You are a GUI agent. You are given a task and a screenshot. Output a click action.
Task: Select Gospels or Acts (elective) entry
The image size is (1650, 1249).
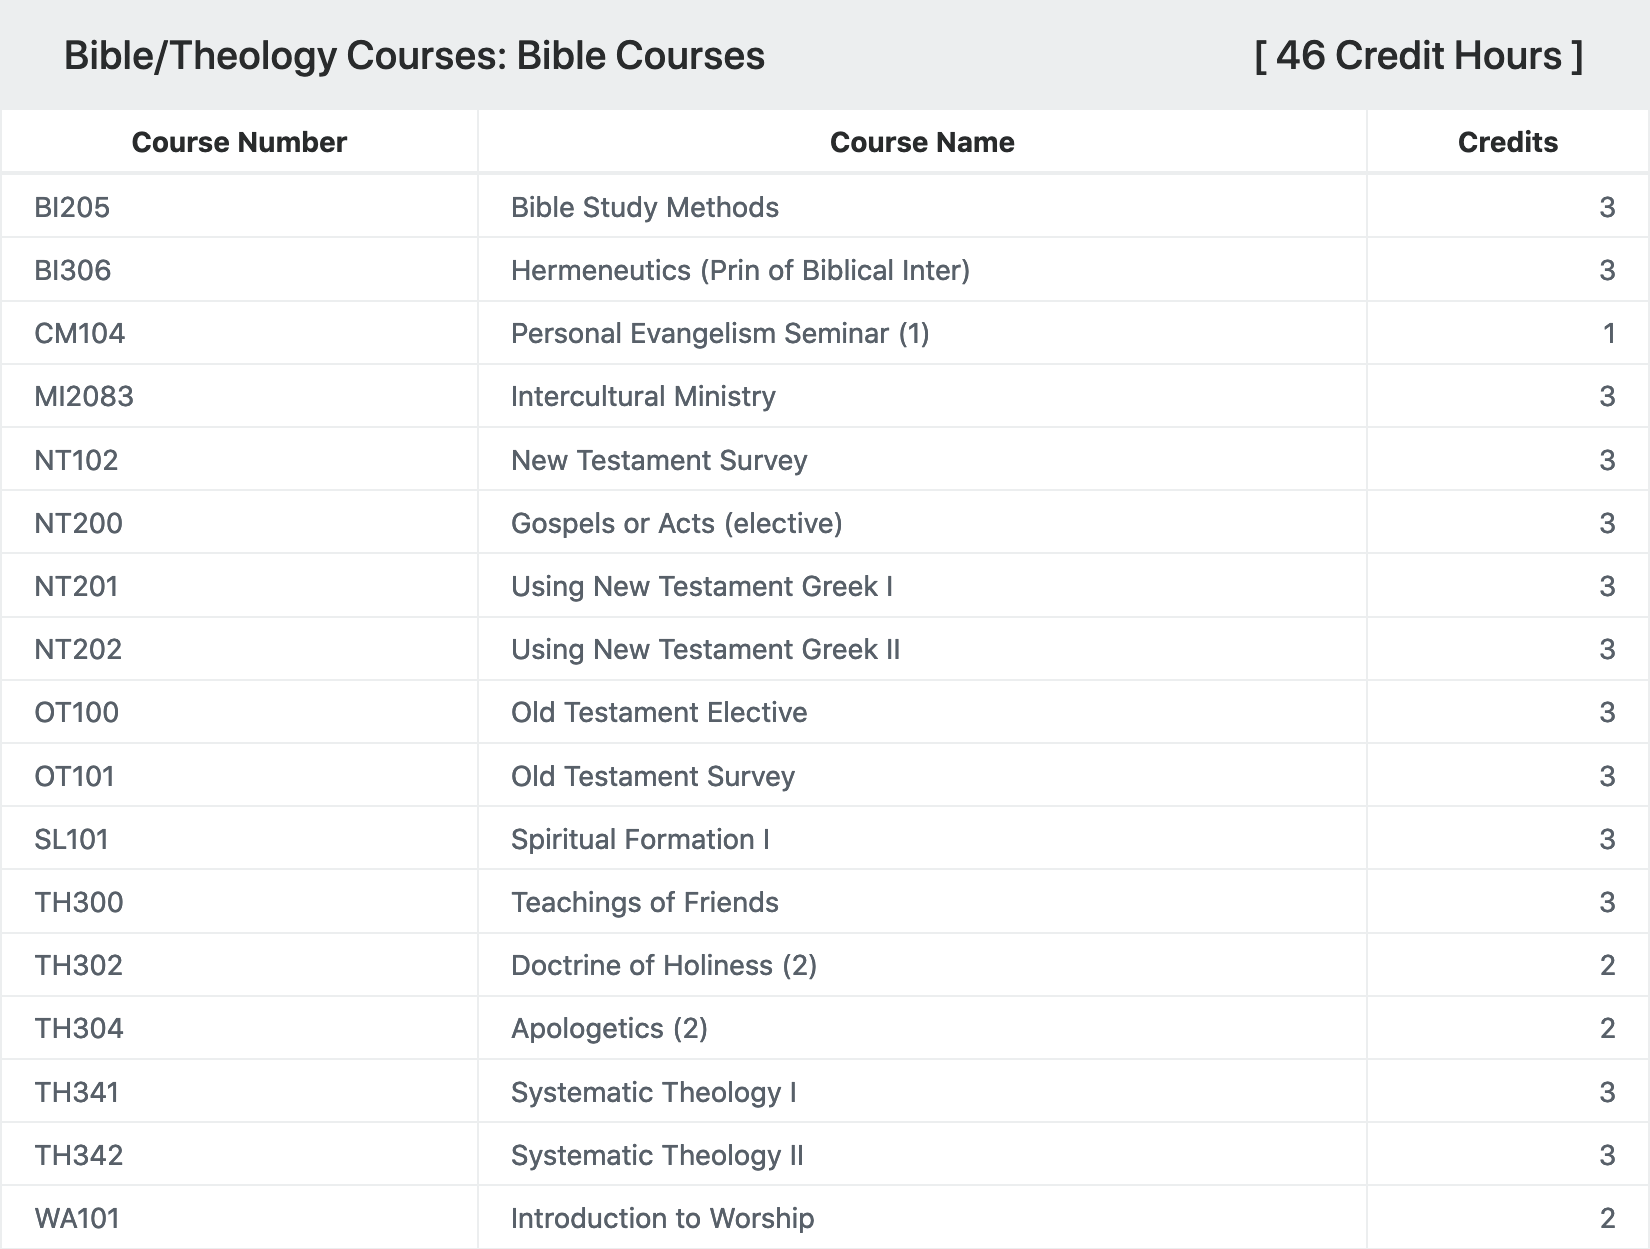[677, 523]
